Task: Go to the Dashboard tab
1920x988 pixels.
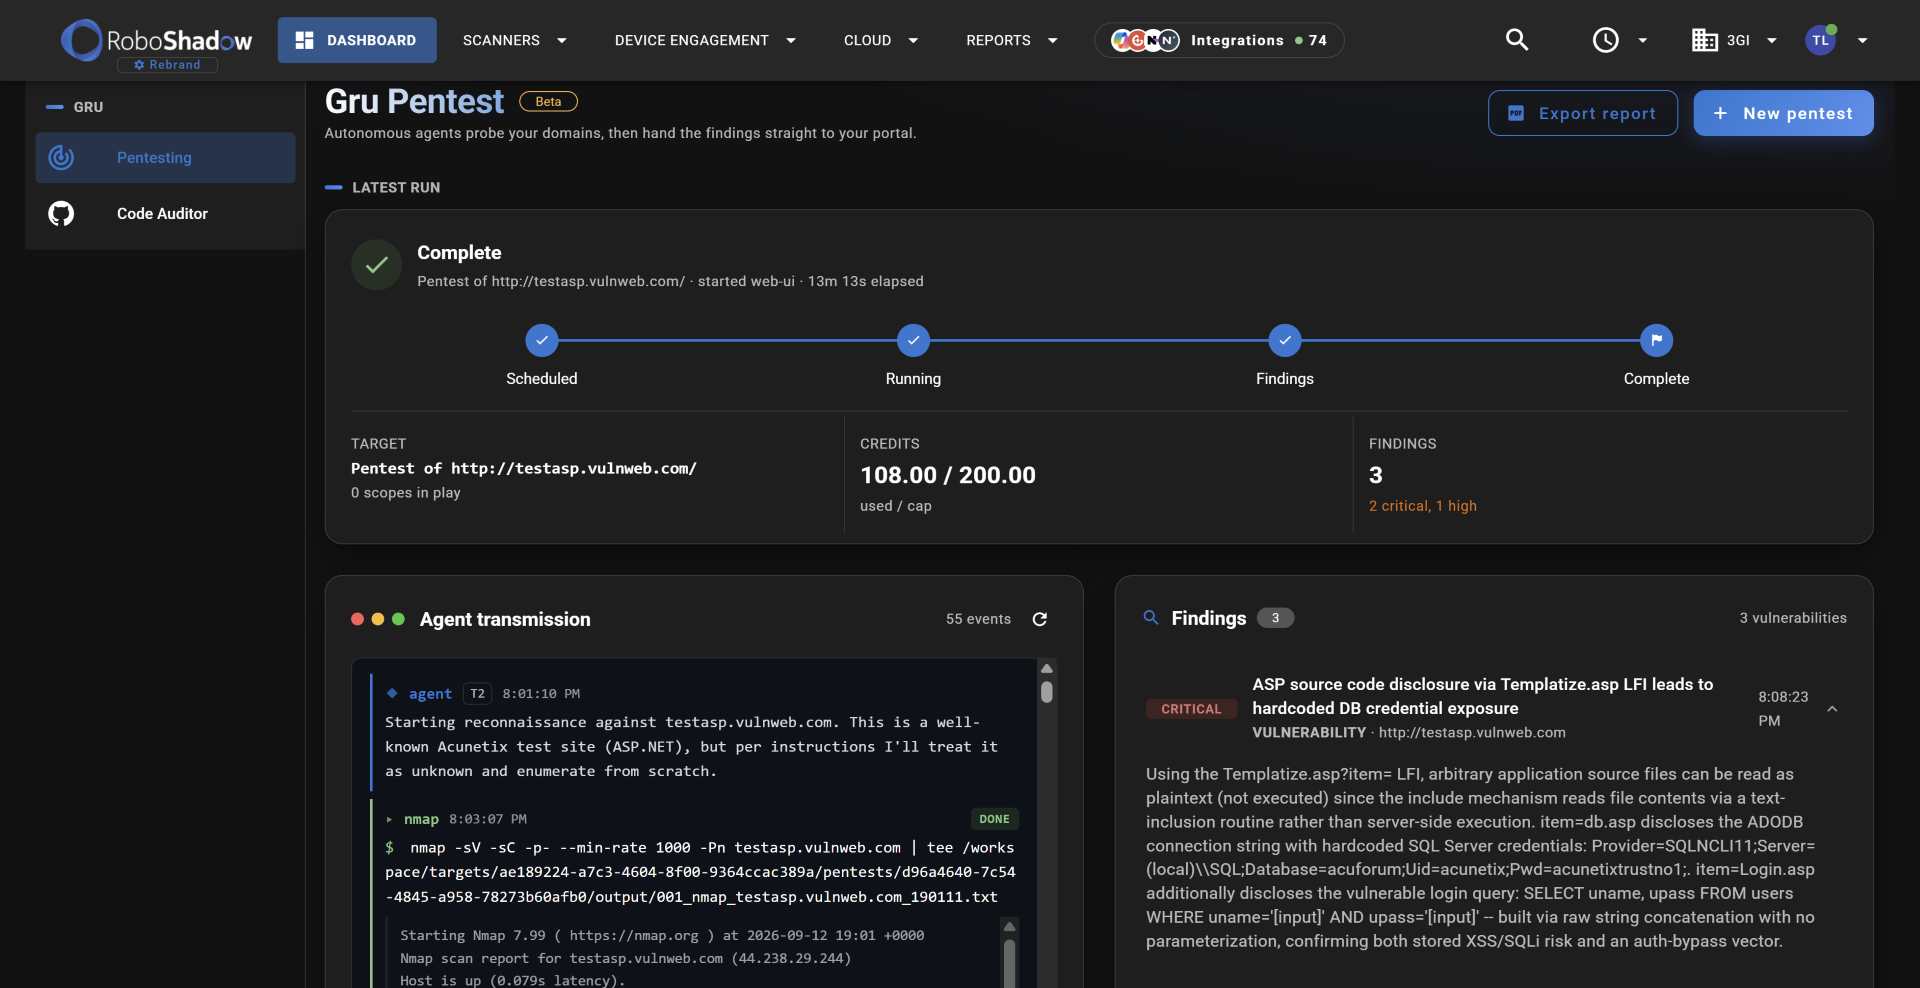Action: click(x=357, y=40)
